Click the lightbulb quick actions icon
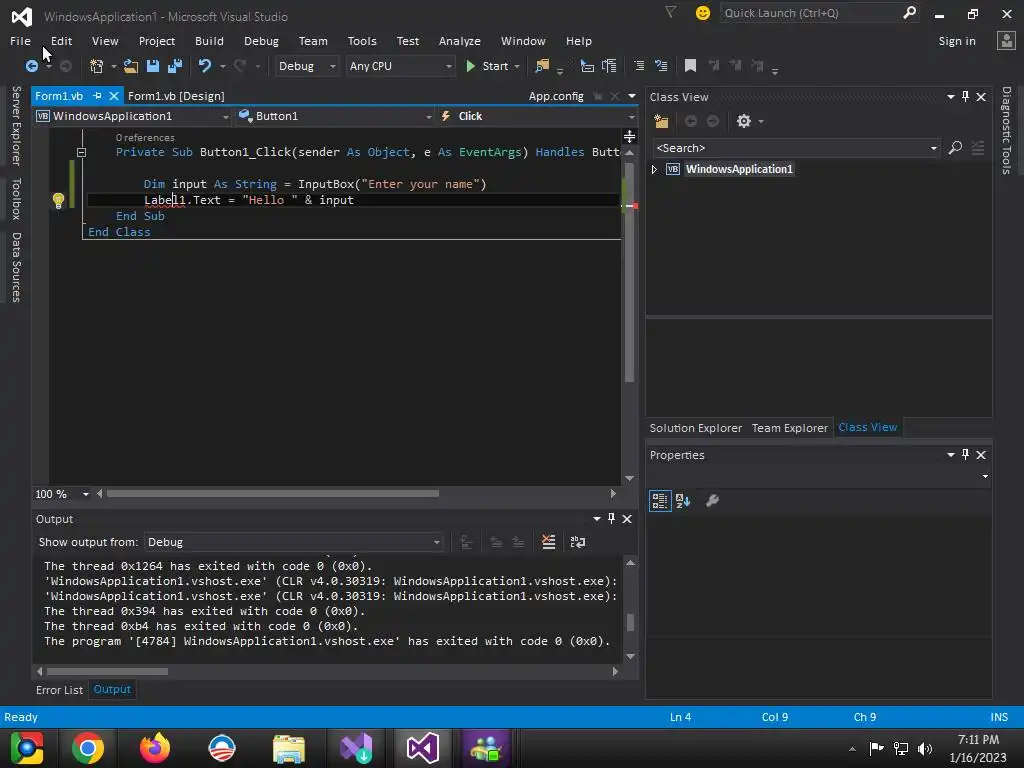Viewport: 1024px width, 768px height. (58, 200)
